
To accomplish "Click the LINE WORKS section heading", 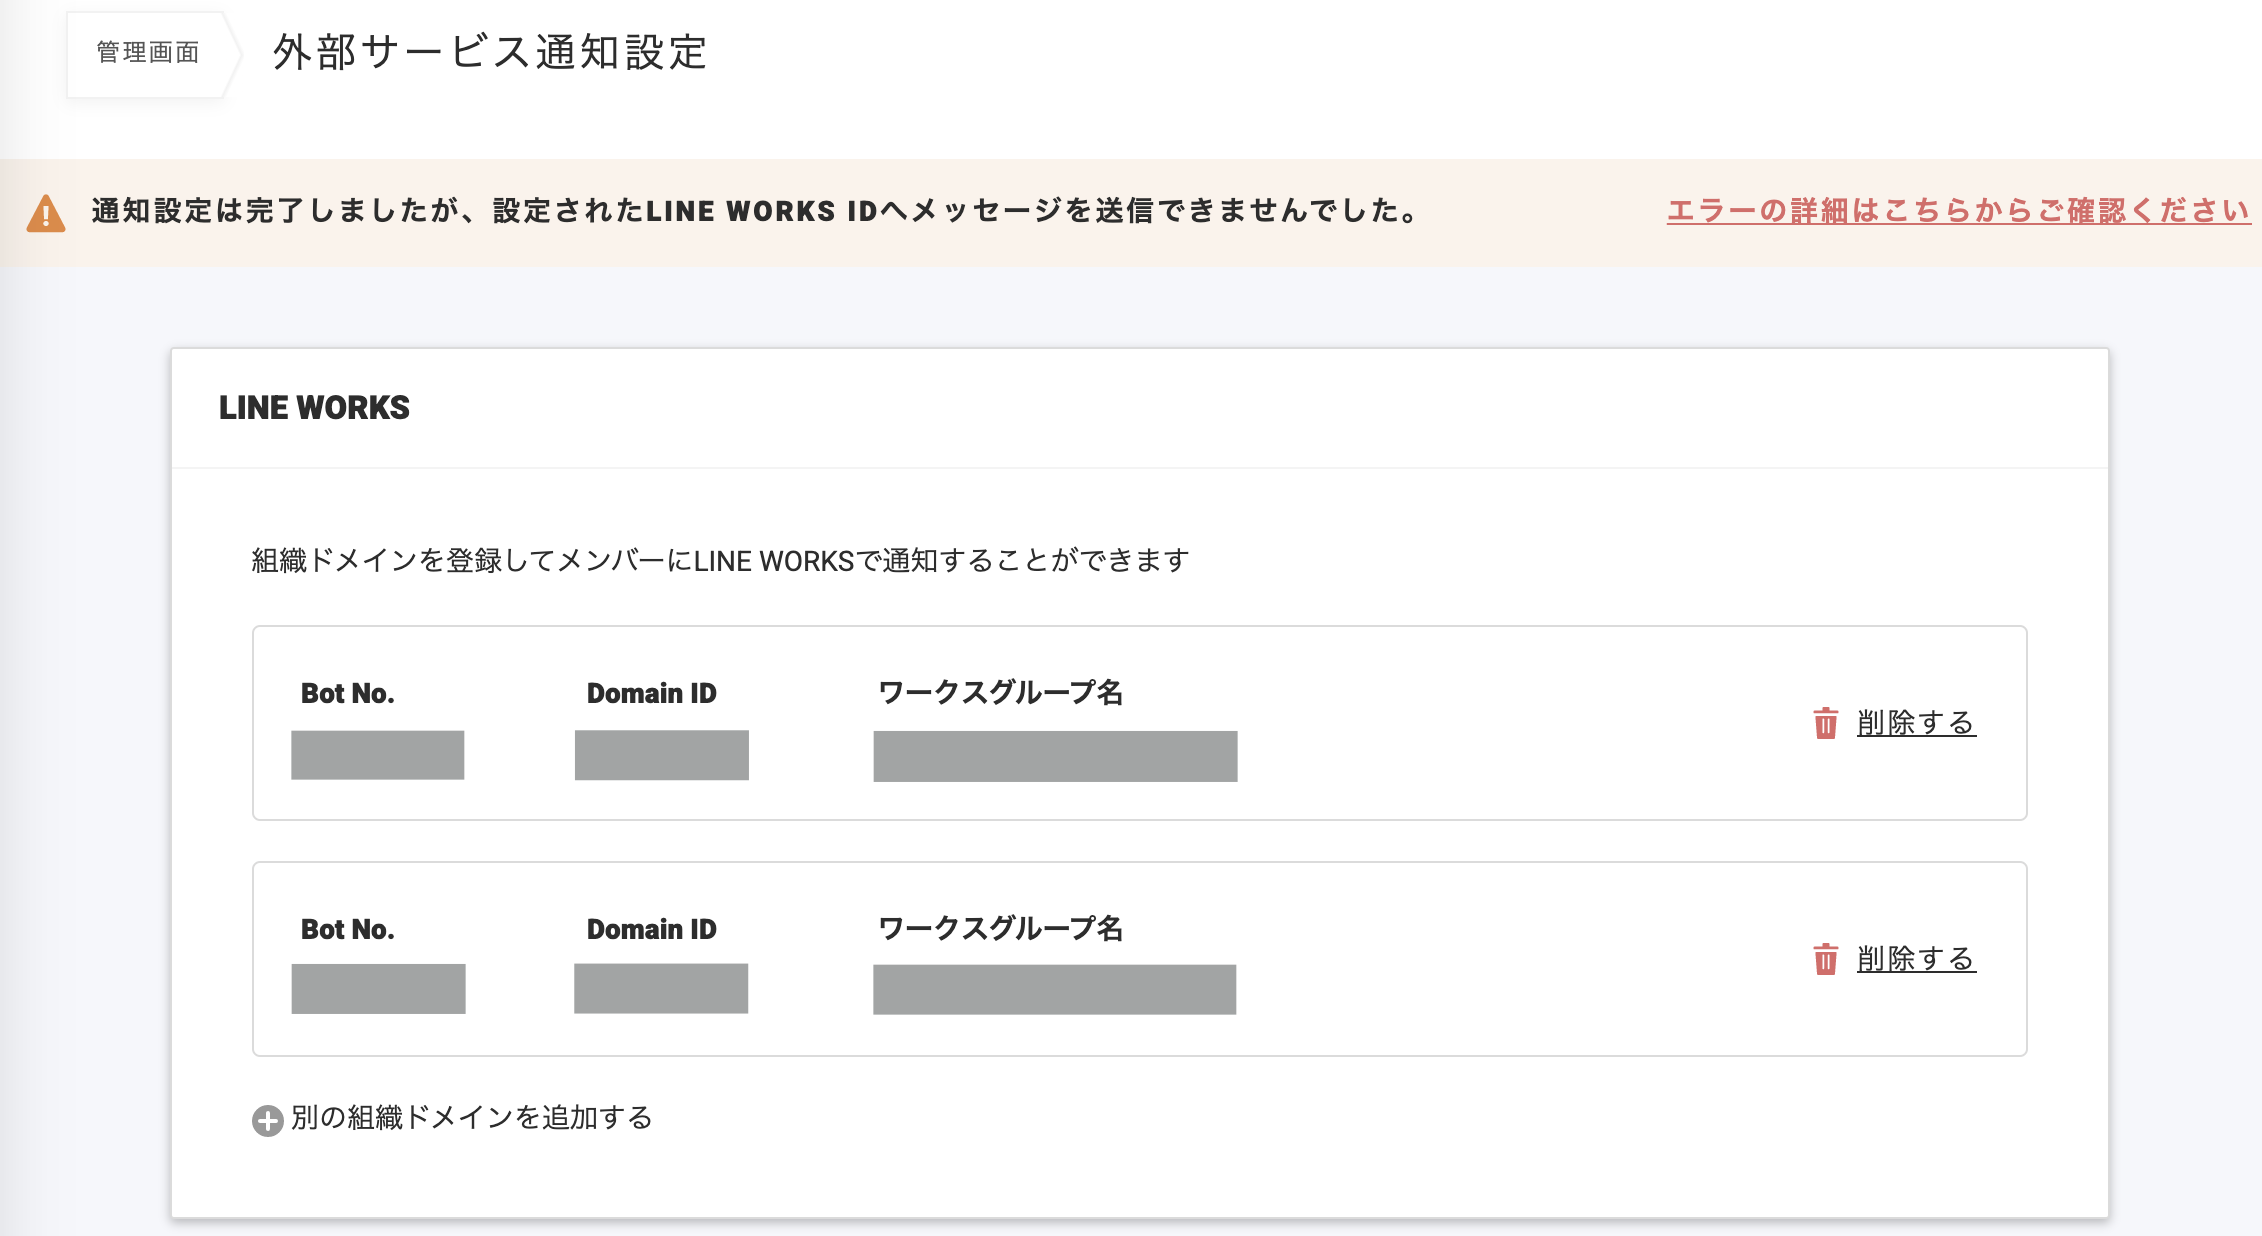I will click(x=314, y=408).
